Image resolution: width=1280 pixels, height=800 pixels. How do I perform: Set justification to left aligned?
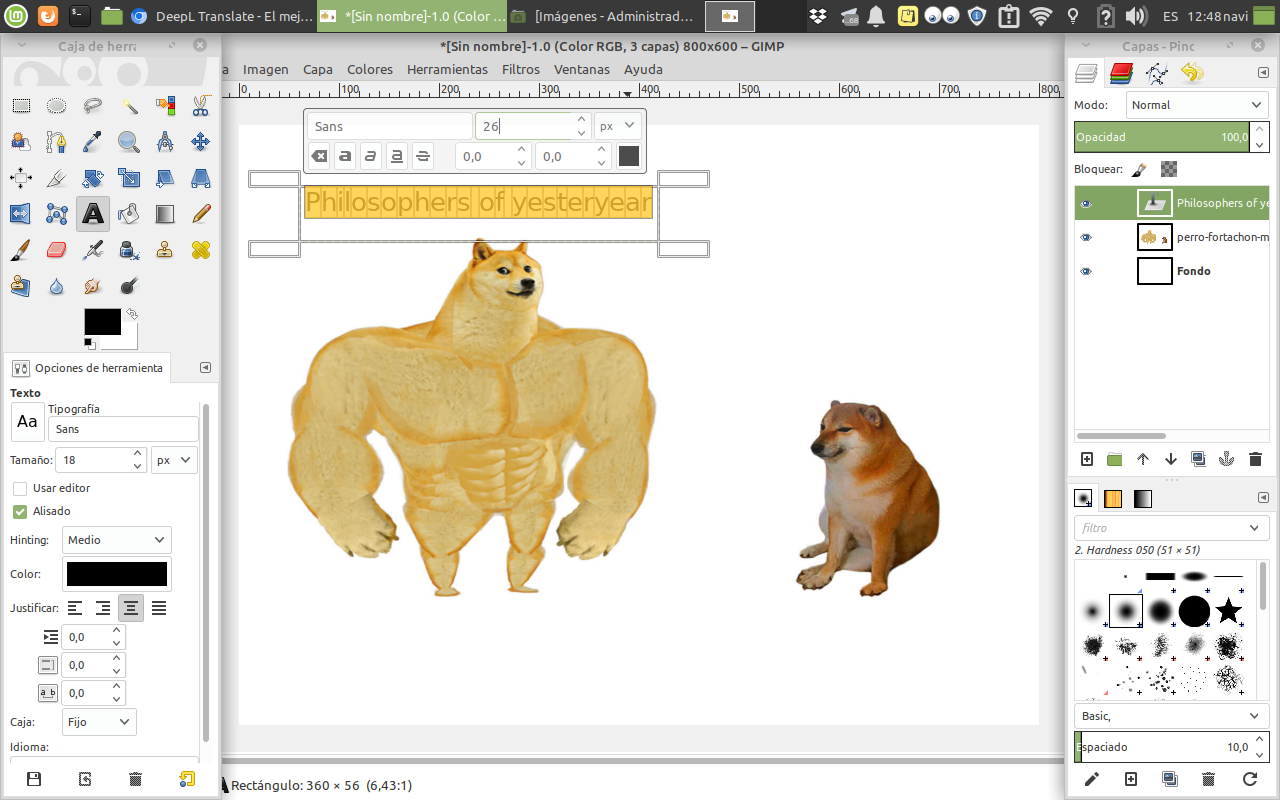point(75,608)
